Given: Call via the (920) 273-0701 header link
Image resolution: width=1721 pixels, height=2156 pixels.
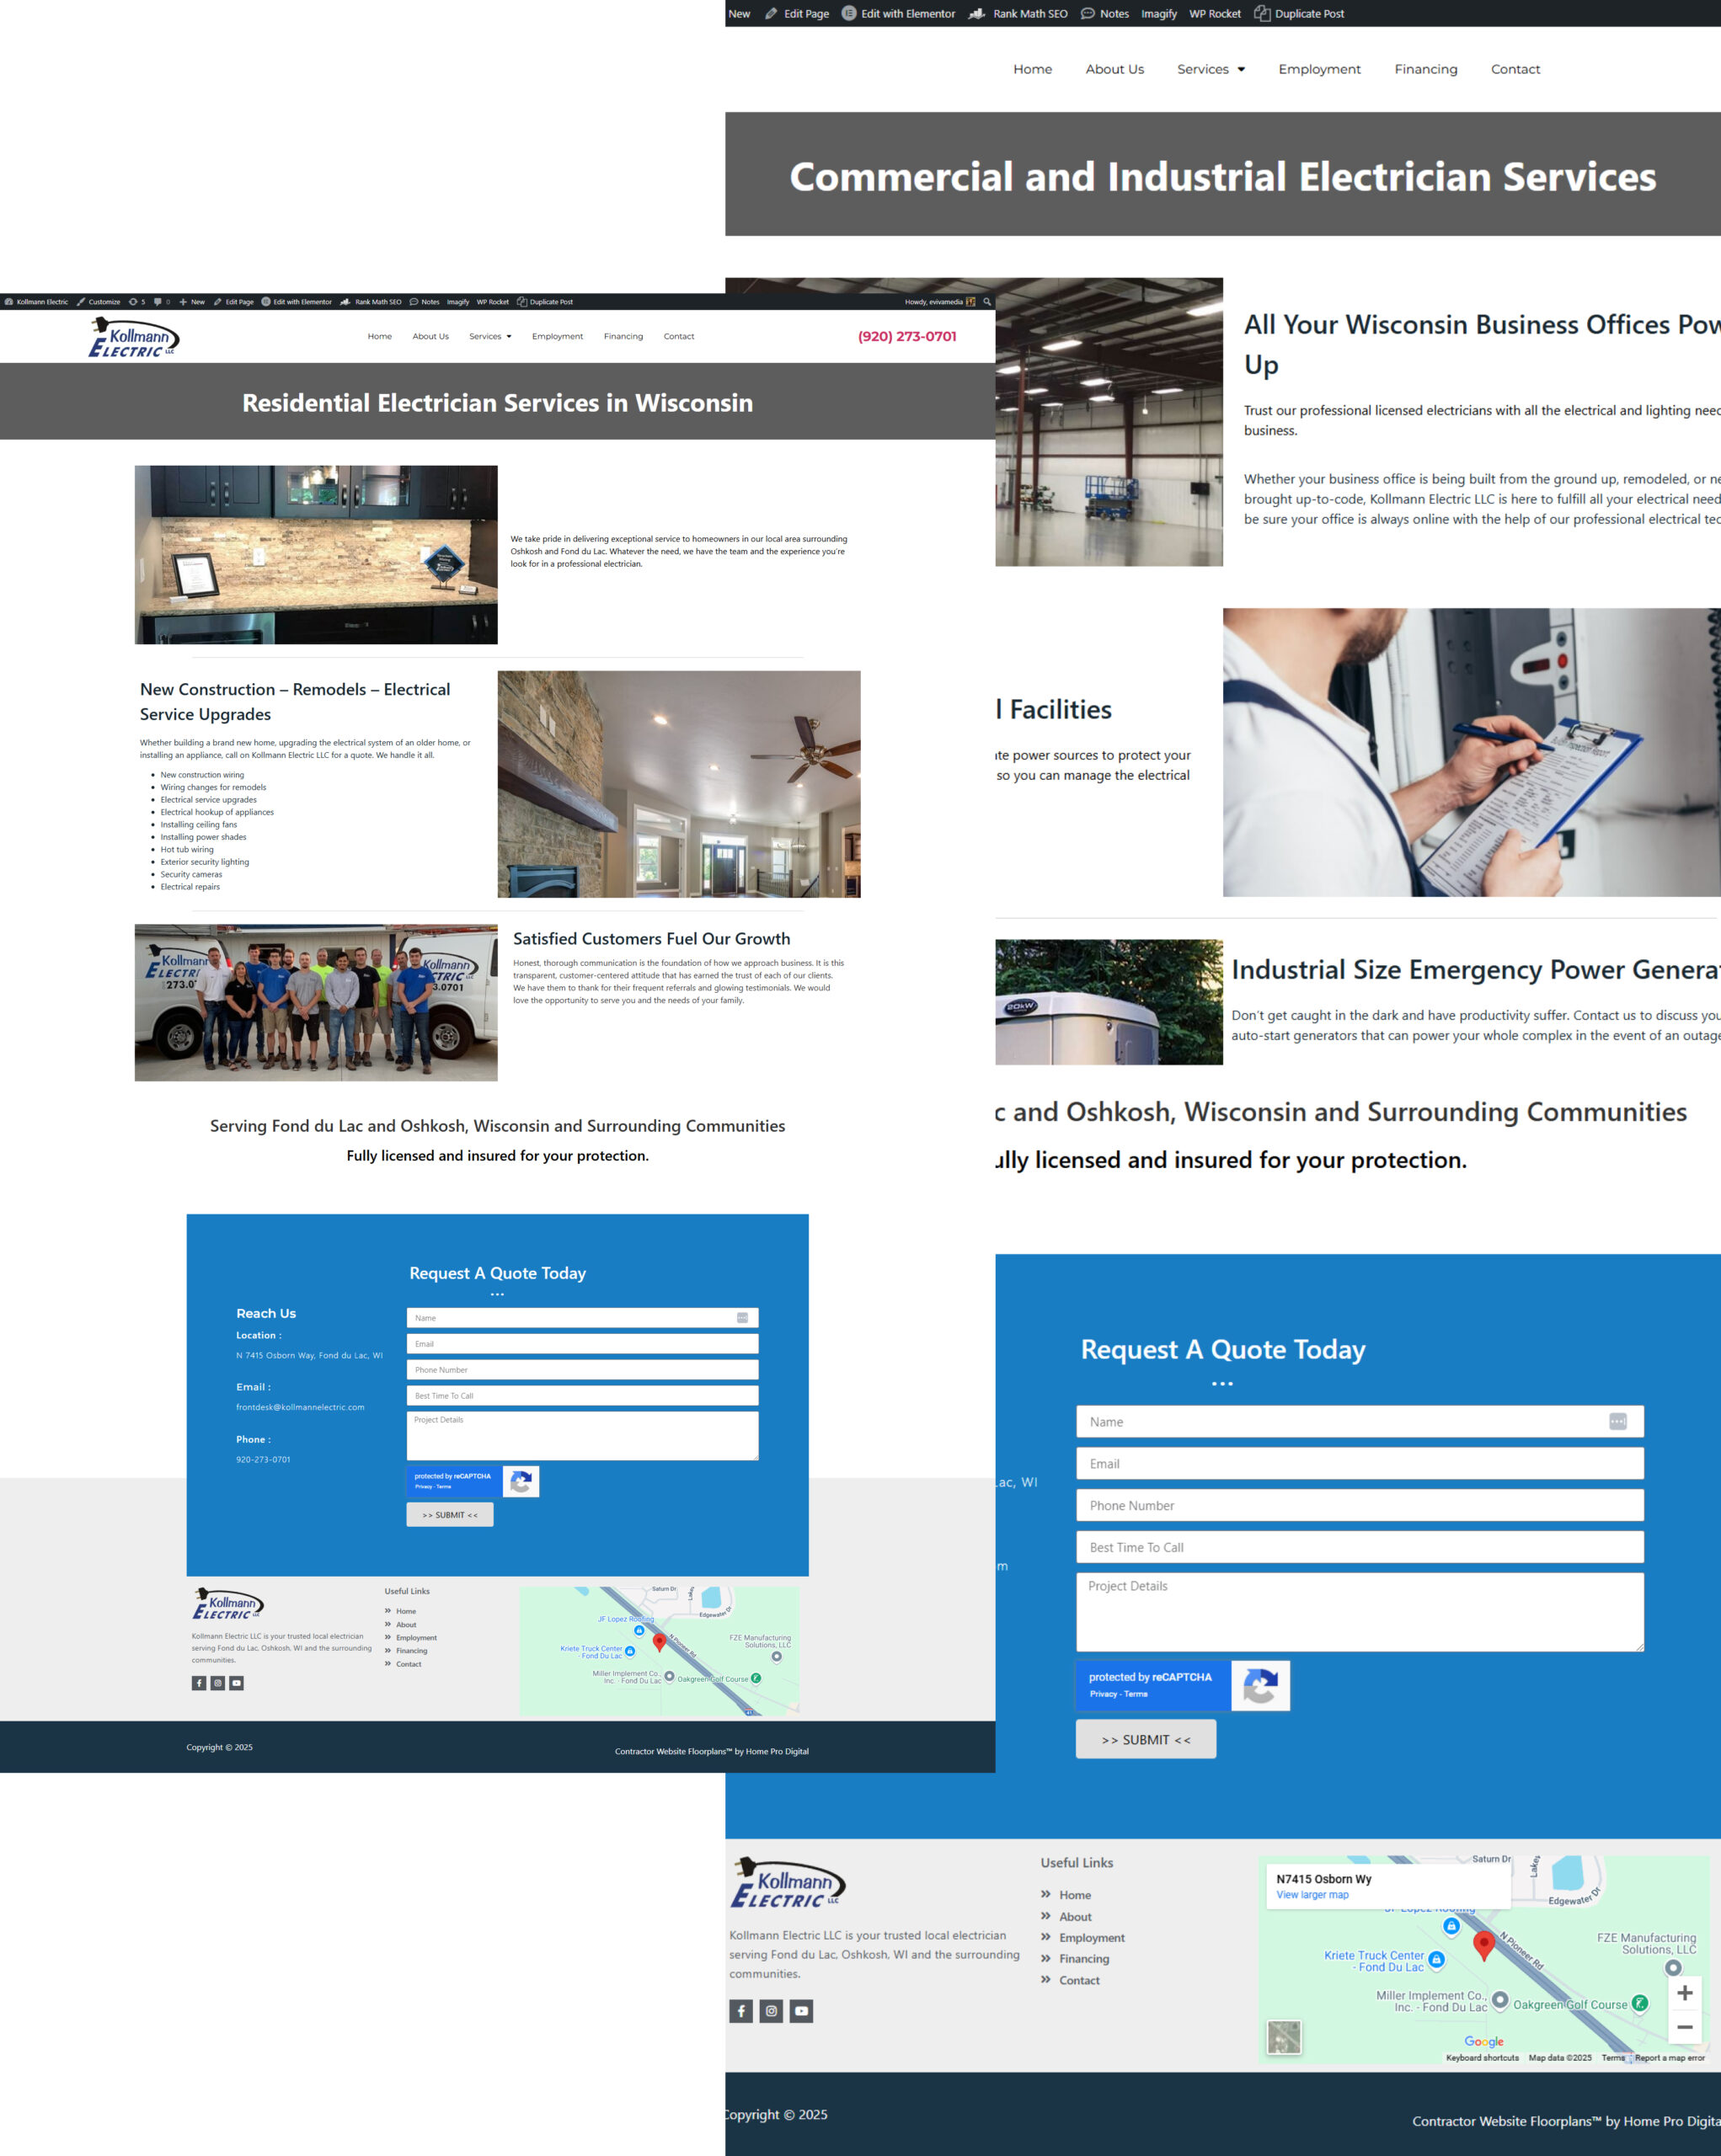Looking at the screenshot, I should (x=906, y=337).
